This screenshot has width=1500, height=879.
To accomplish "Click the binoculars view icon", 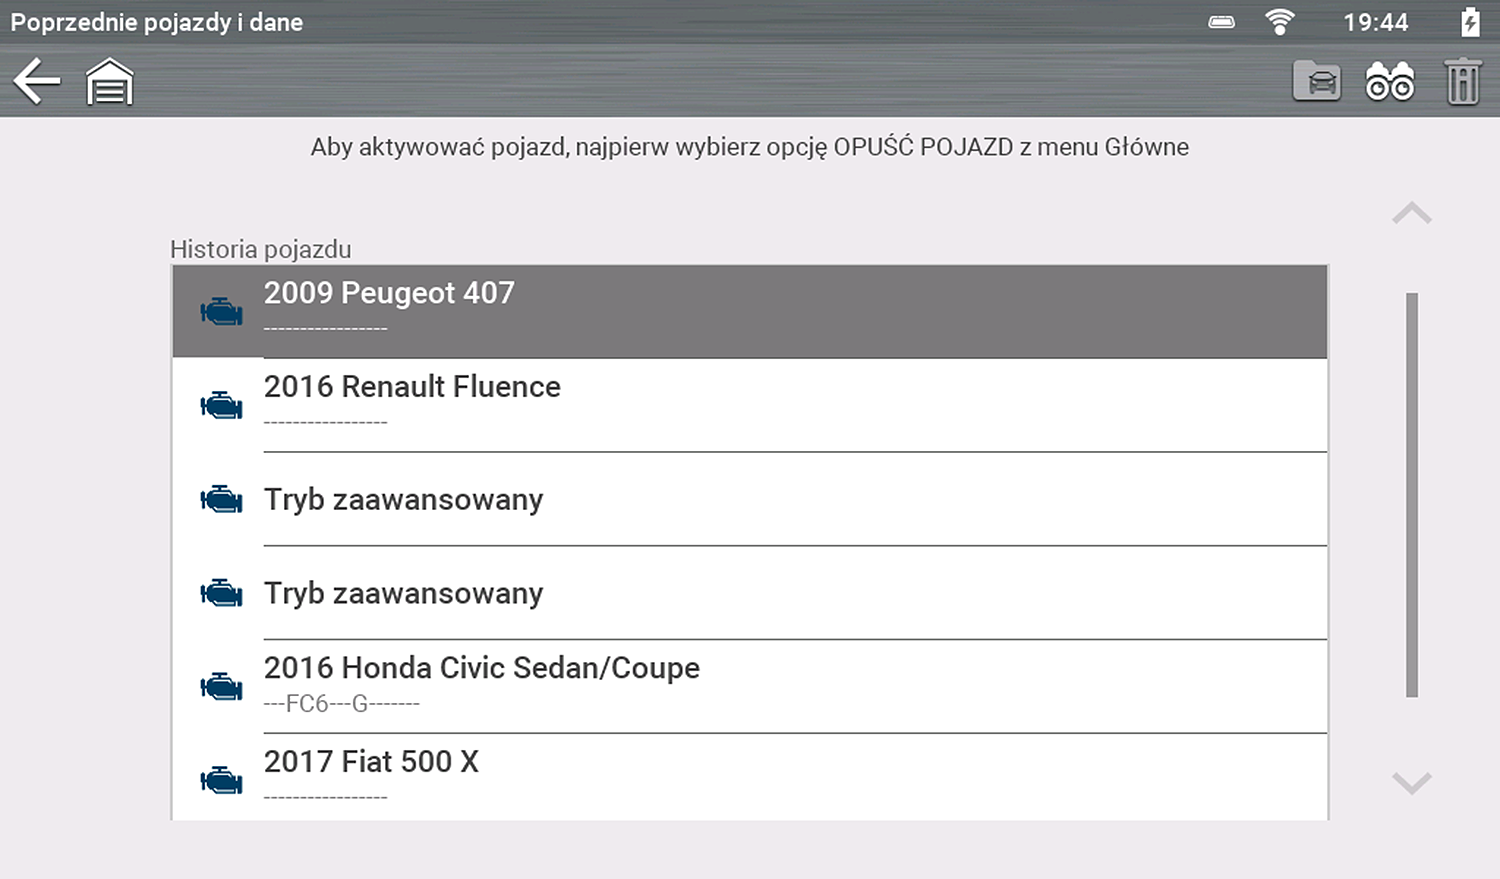I will (x=1389, y=82).
